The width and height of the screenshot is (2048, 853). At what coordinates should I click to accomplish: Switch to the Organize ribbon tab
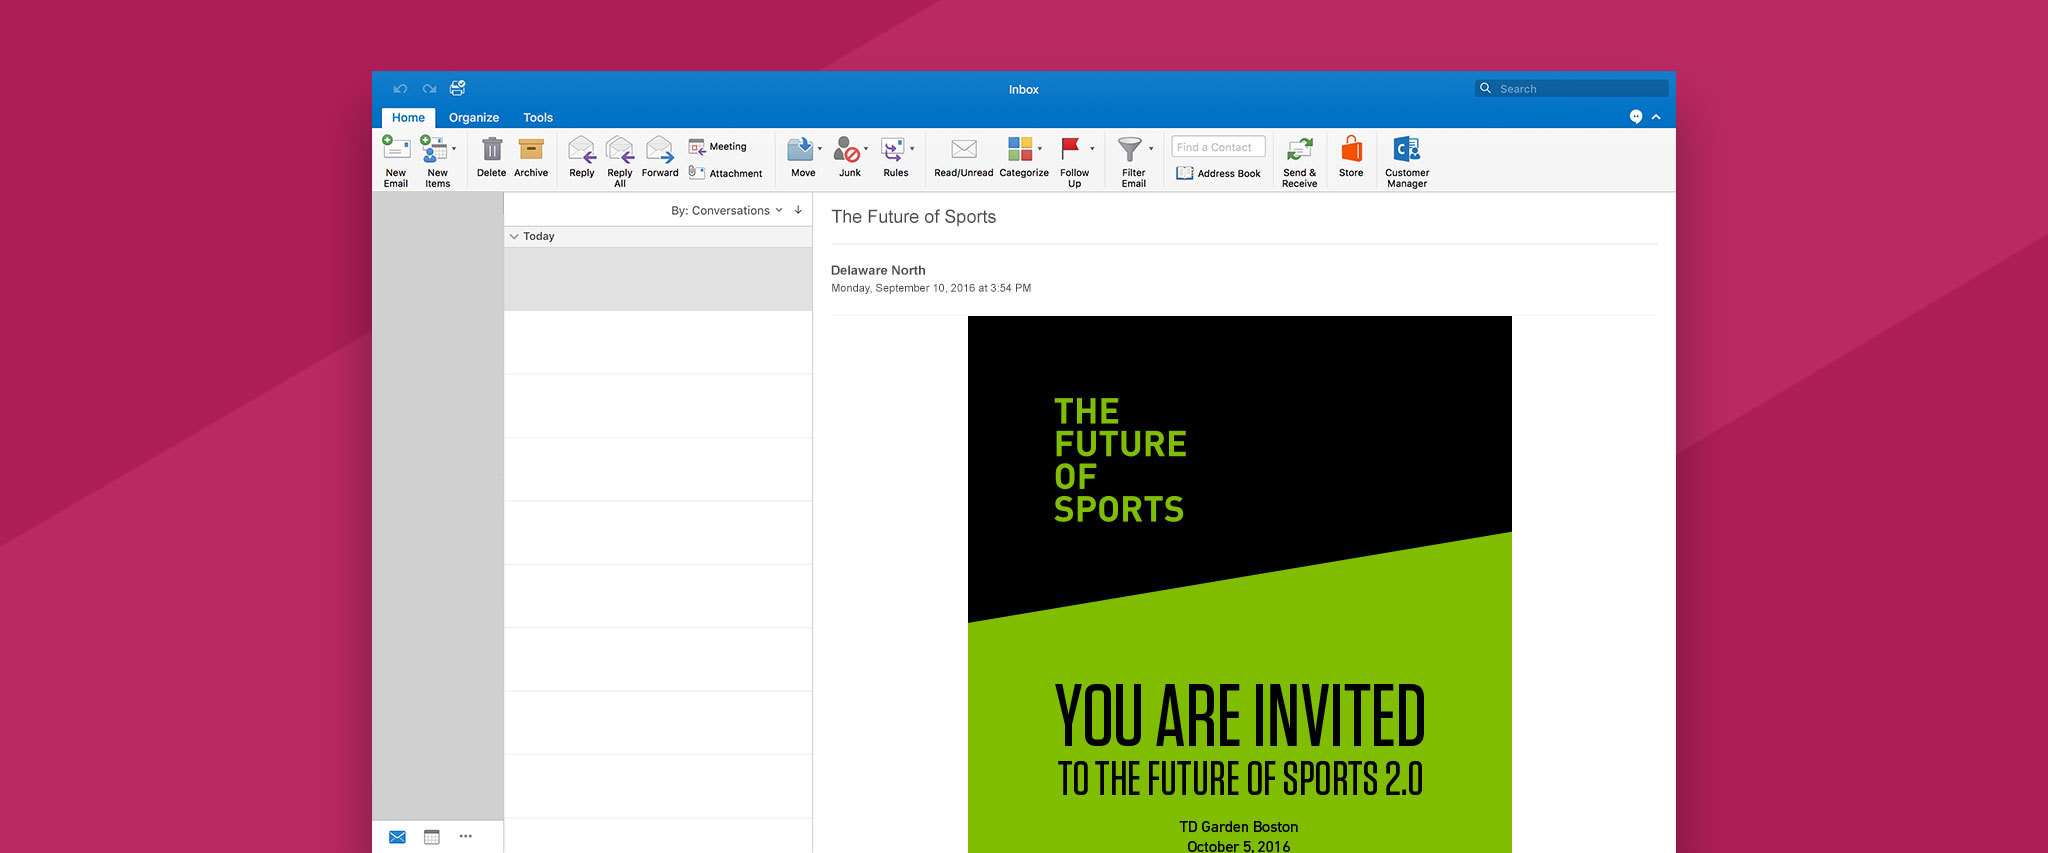click(x=474, y=118)
